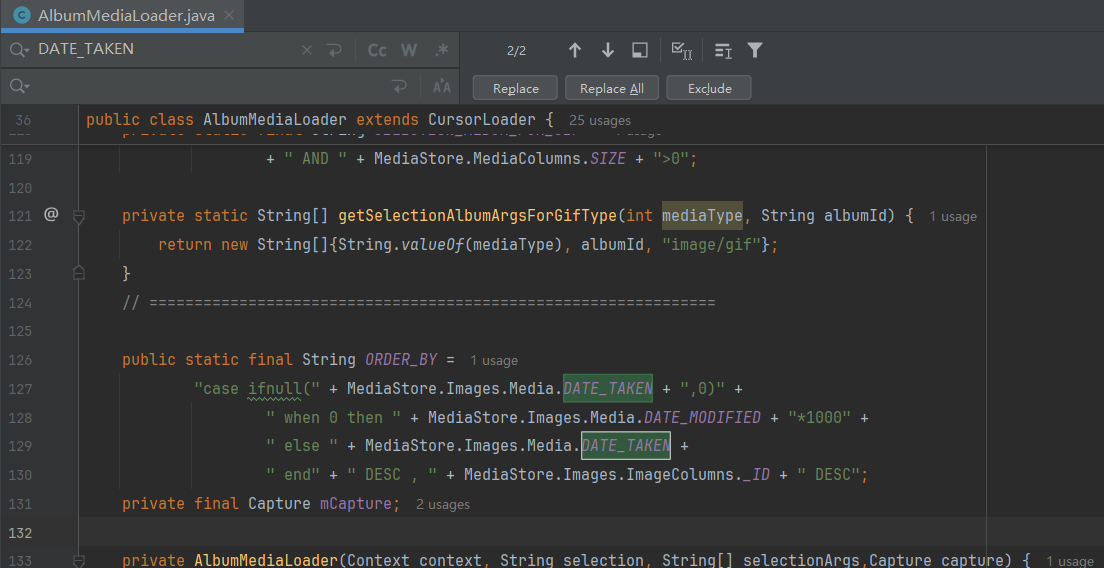
Task: Click the highlighted DATE_TAKEN on line 127
Action: pos(608,389)
